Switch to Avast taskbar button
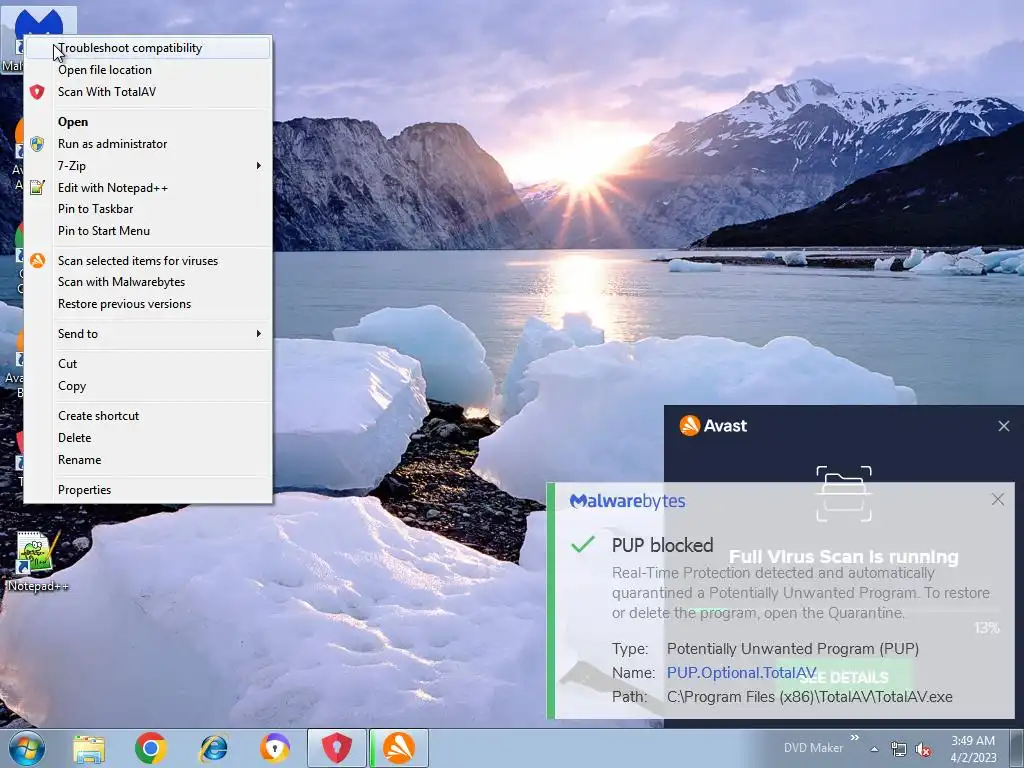This screenshot has width=1024, height=768. pyautogui.click(x=399, y=748)
